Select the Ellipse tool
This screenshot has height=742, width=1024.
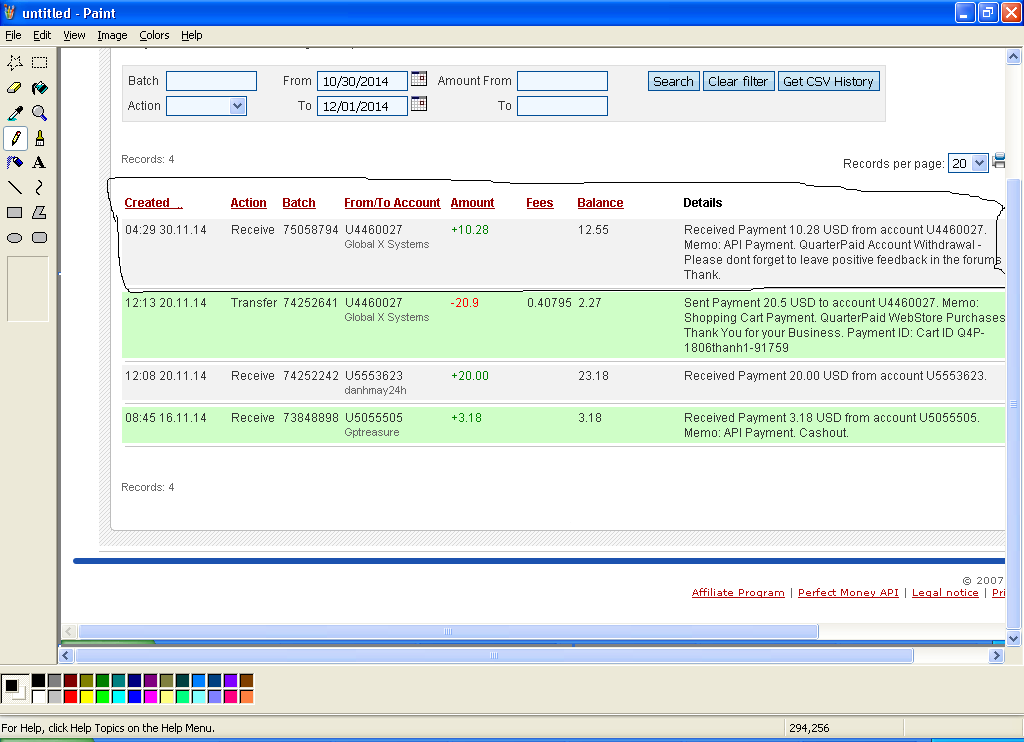15,237
